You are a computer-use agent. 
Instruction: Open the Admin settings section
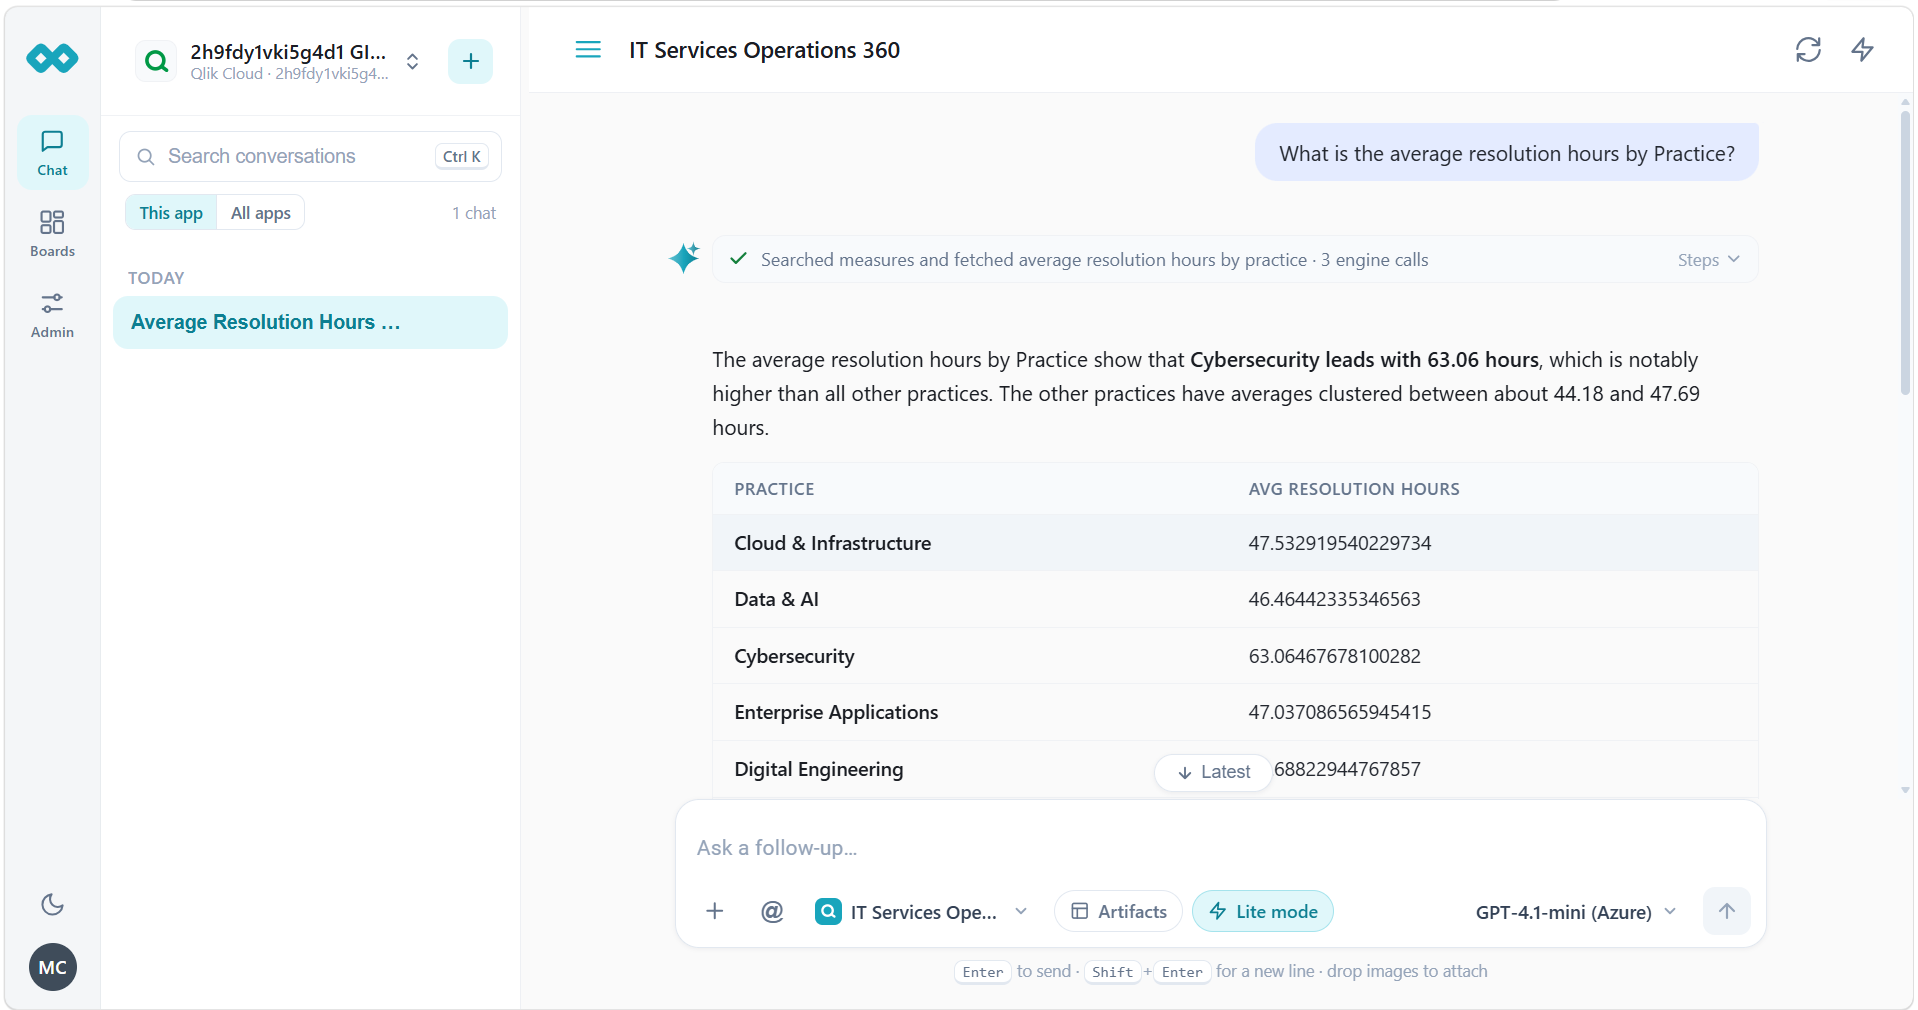coord(53,315)
